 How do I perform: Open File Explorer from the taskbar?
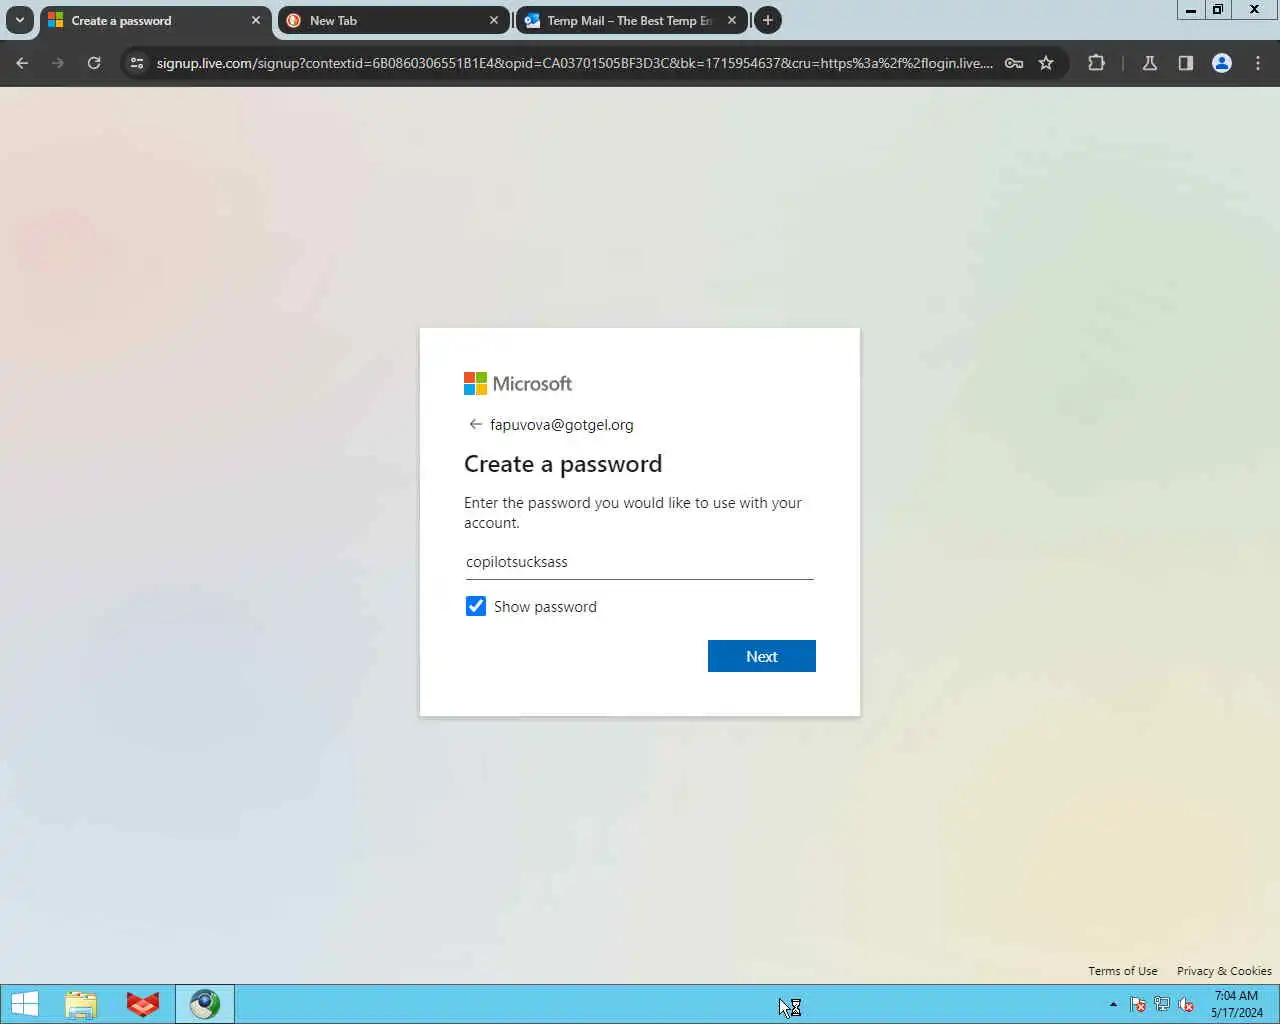81,1004
